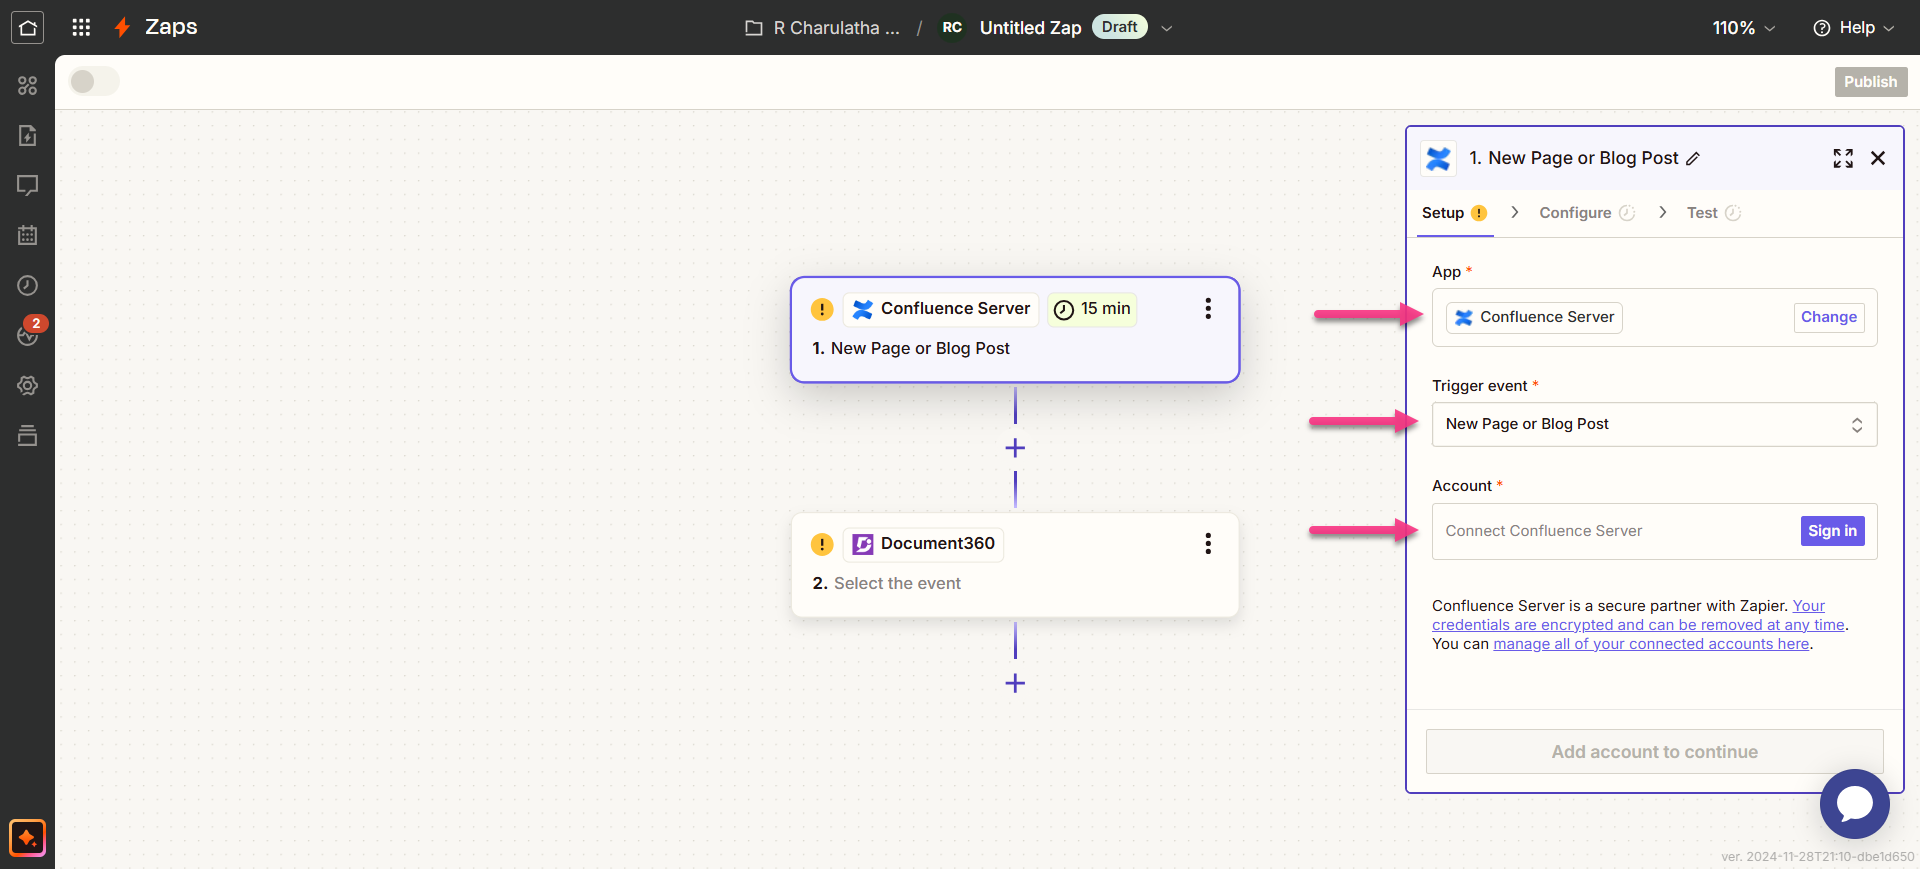The image size is (1920, 869).
Task: Open the chat support bubble
Action: [x=1854, y=803]
